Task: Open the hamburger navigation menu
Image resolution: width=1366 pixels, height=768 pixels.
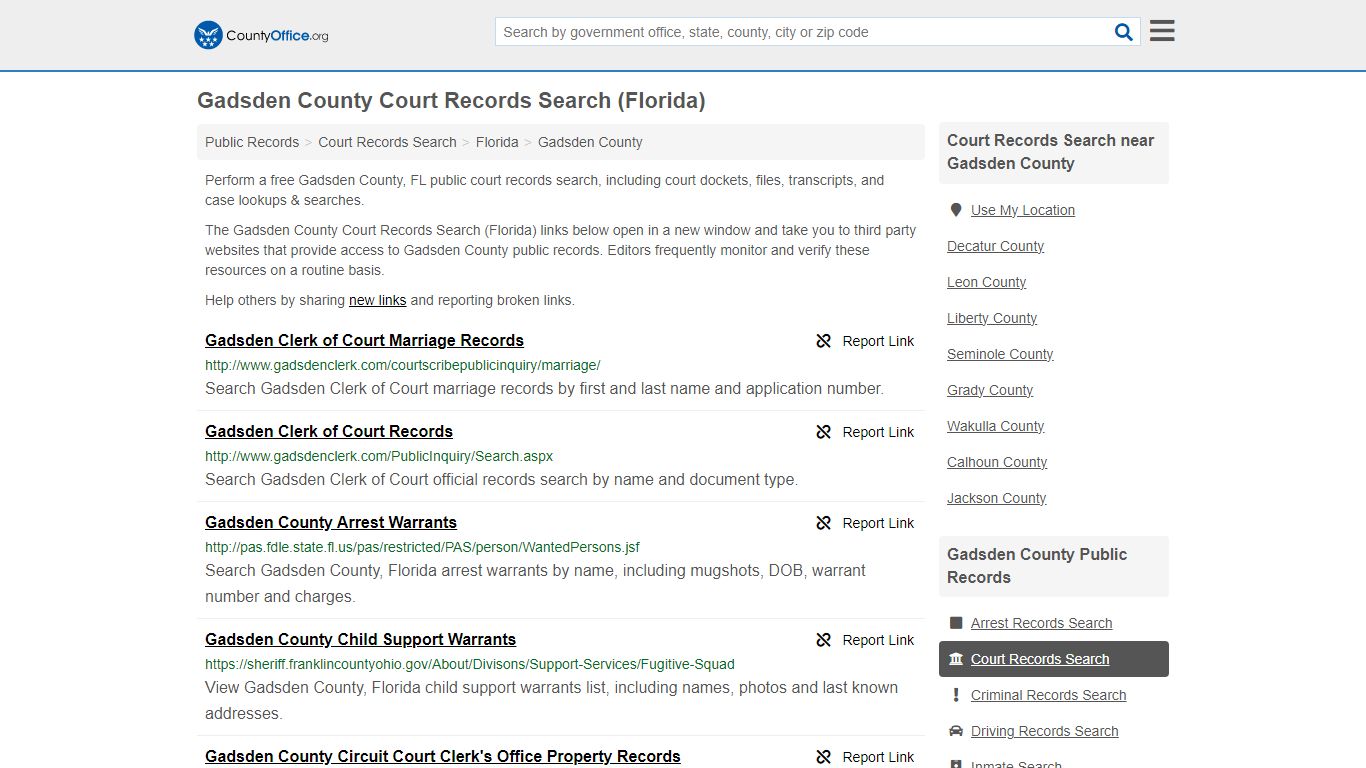Action: pos(1161,30)
